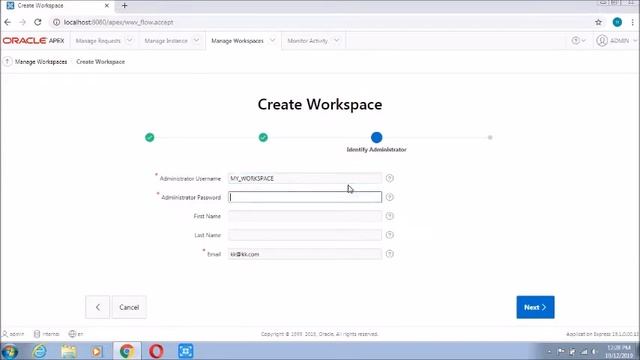This screenshot has width=640, height=360.
Task: Click the Oracle APEX logo
Action: coord(33,41)
